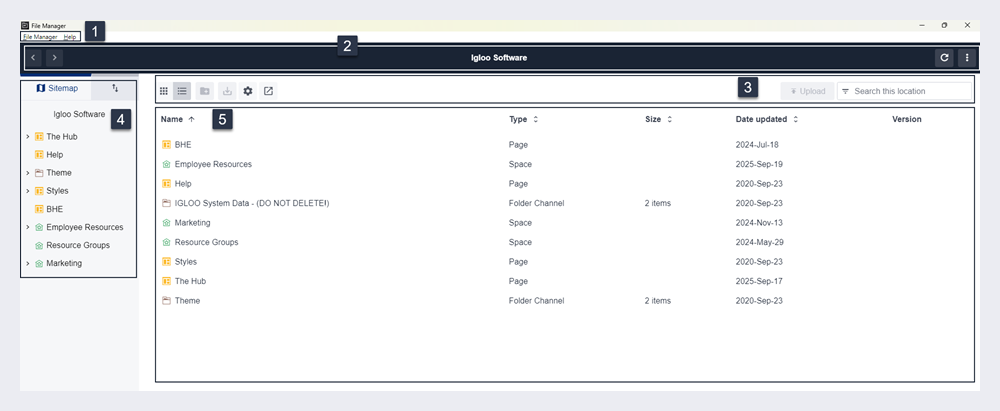The width and height of the screenshot is (1000, 411).
Task: Click the 2025-Sep-19 date cell
Action: (759, 164)
